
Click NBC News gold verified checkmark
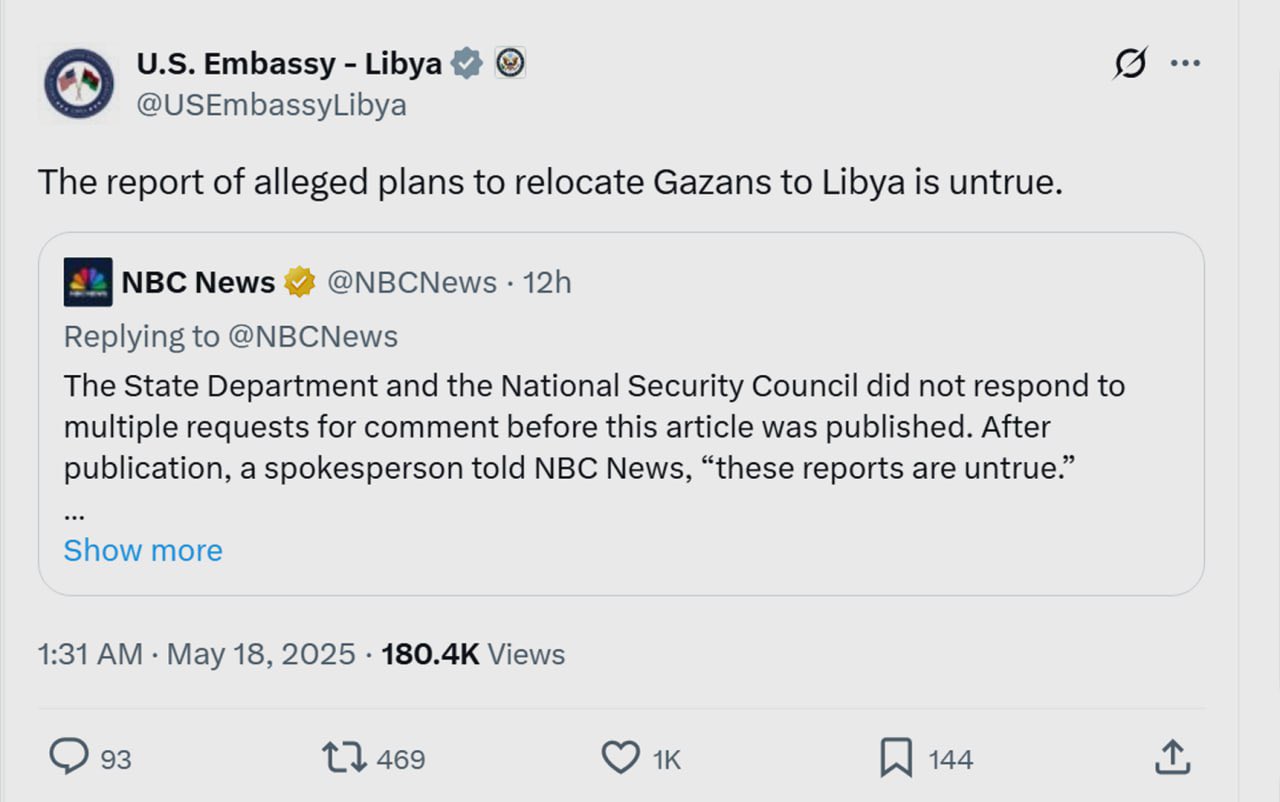pyautogui.click(x=300, y=283)
